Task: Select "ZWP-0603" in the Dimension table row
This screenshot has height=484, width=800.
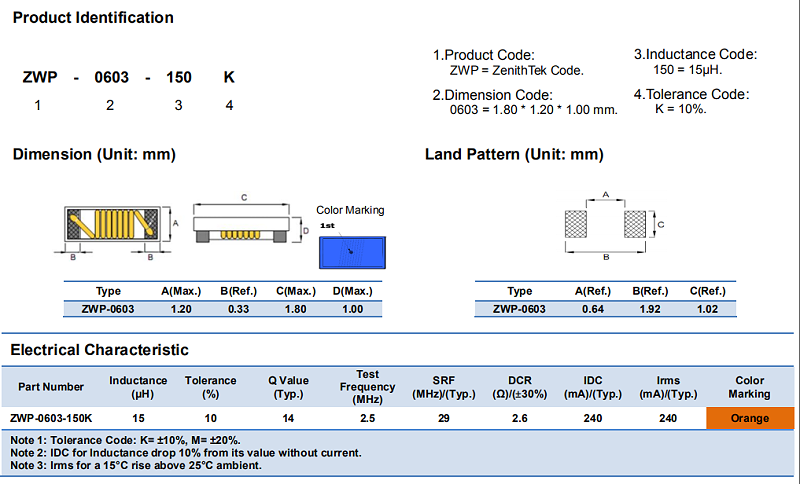Action: pyautogui.click(x=108, y=310)
